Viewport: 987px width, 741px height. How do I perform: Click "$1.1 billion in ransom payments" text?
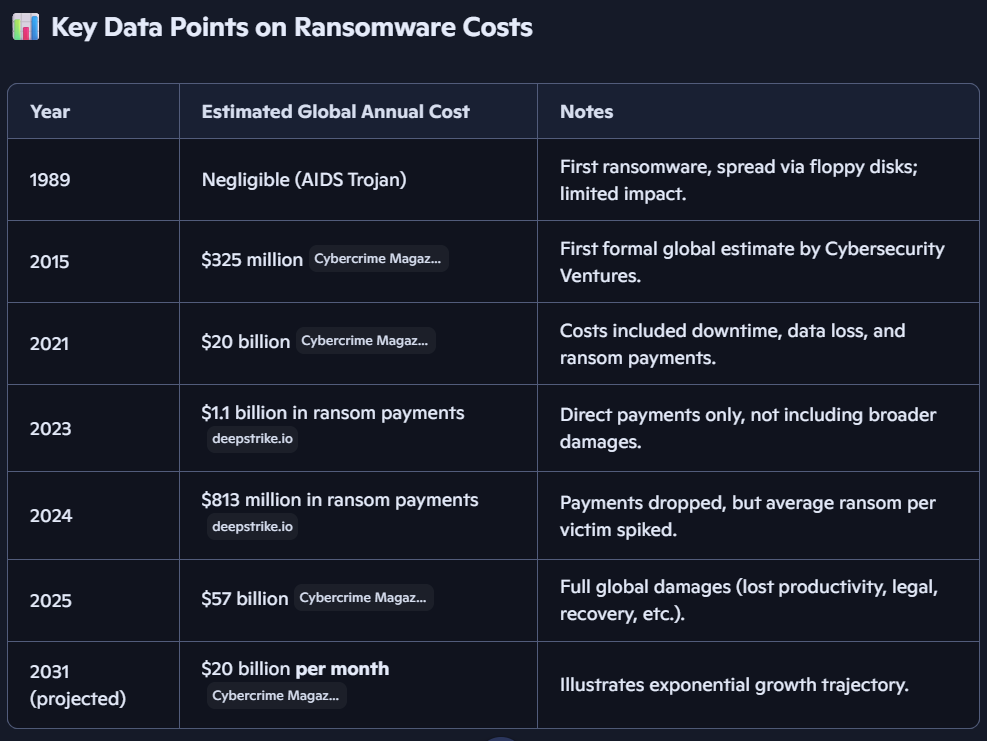pos(333,413)
